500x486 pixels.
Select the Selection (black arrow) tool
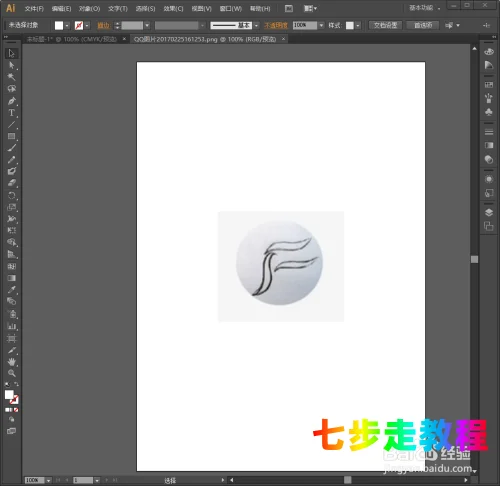(11, 53)
